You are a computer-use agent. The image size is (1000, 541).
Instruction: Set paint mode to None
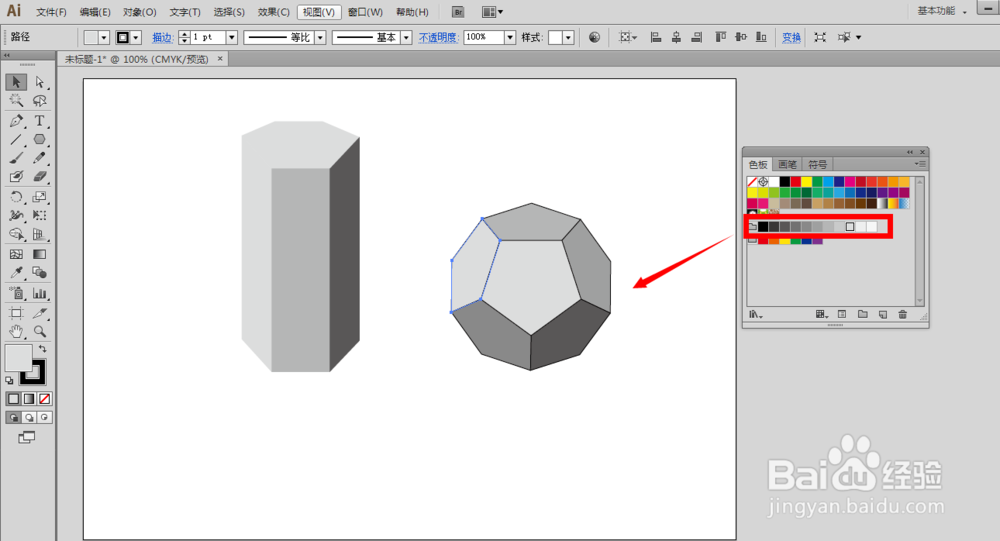tap(44, 399)
